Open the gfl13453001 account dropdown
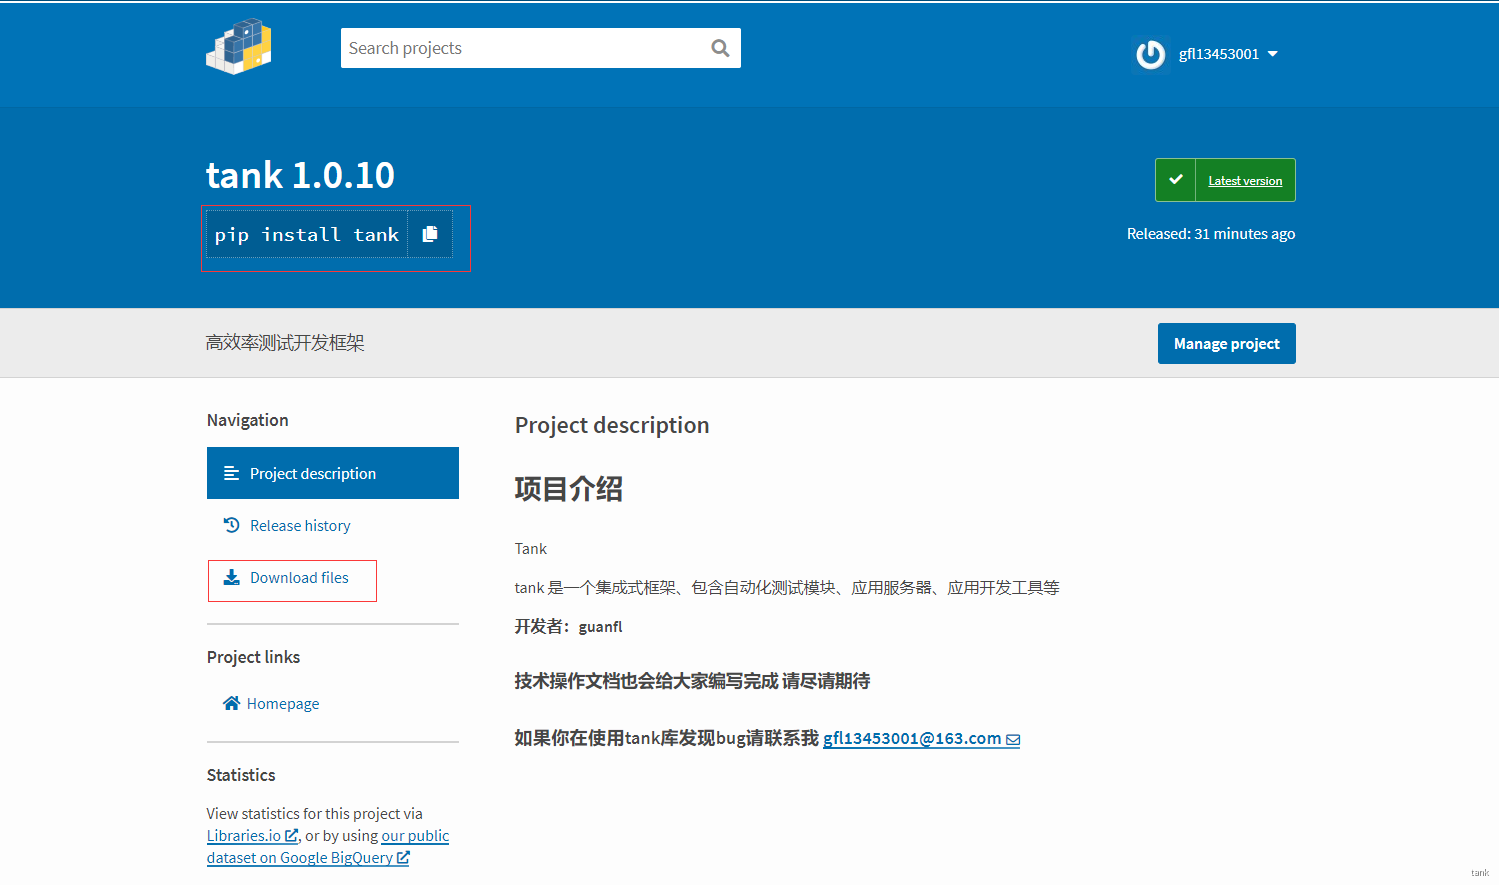1499x885 pixels. tap(1228, 54)
